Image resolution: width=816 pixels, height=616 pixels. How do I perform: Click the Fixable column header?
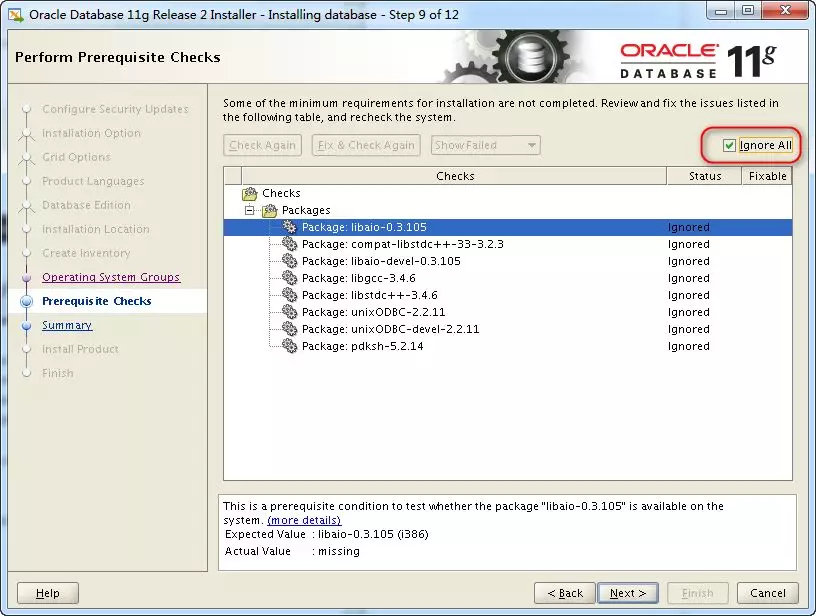coord(767,176)
